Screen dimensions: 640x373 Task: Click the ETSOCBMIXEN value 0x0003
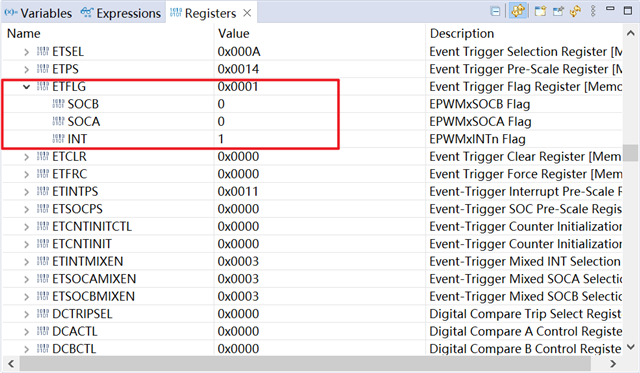[x=238, y=296]
